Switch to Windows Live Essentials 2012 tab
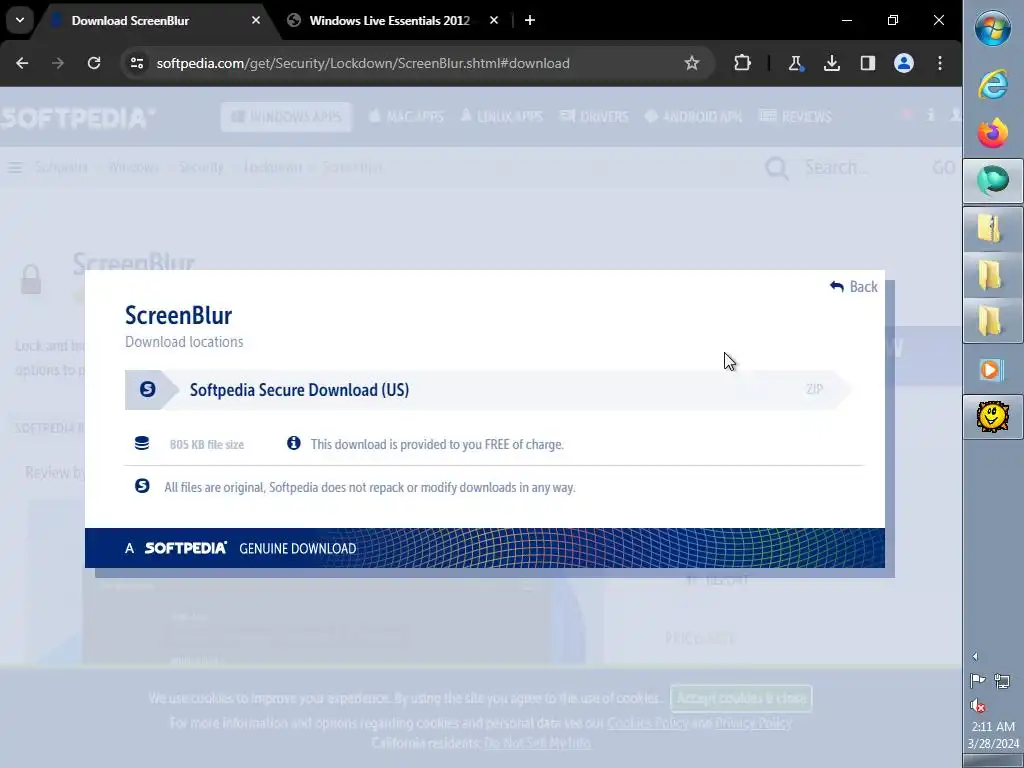The image size is (1024, 768). pos(394,20)
